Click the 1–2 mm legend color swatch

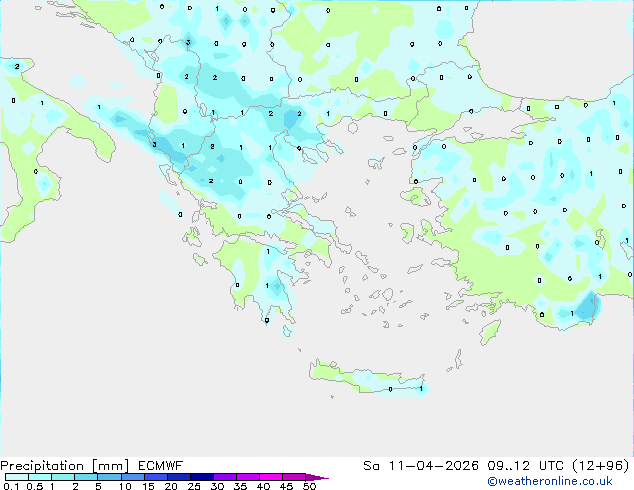point(63,477)
